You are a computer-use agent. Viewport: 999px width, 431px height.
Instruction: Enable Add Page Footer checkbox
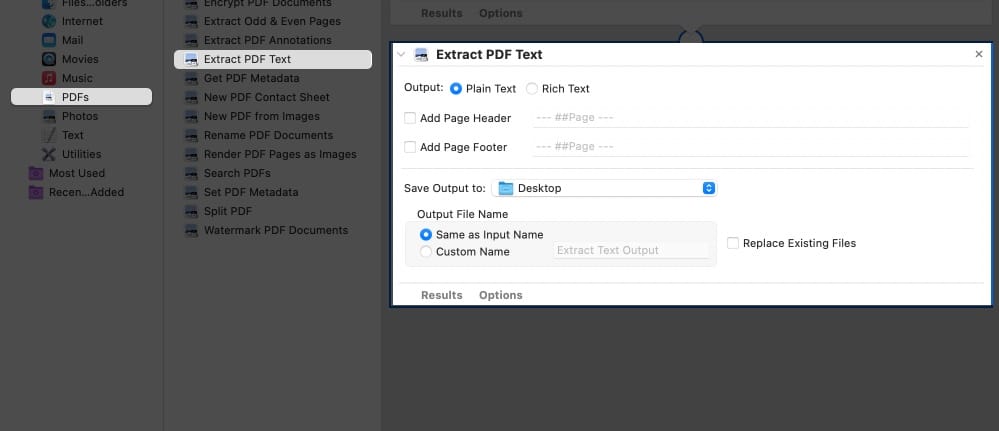[x=410, y=147]
